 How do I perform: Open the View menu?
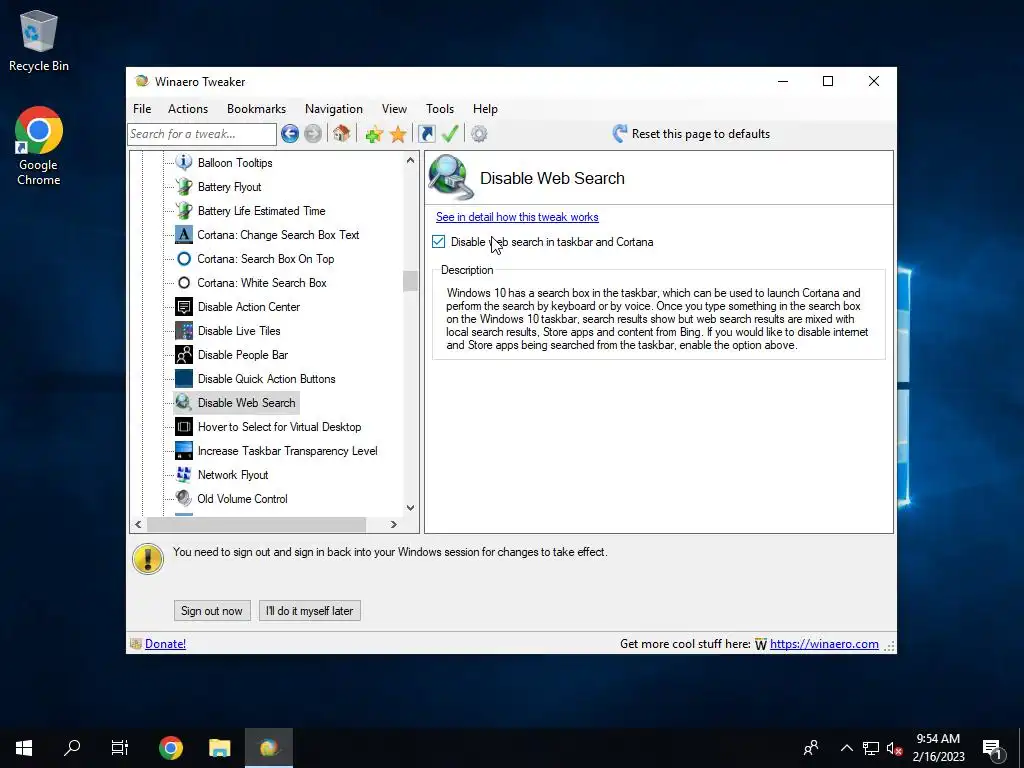pyautogui.click(x=394, y=109)
